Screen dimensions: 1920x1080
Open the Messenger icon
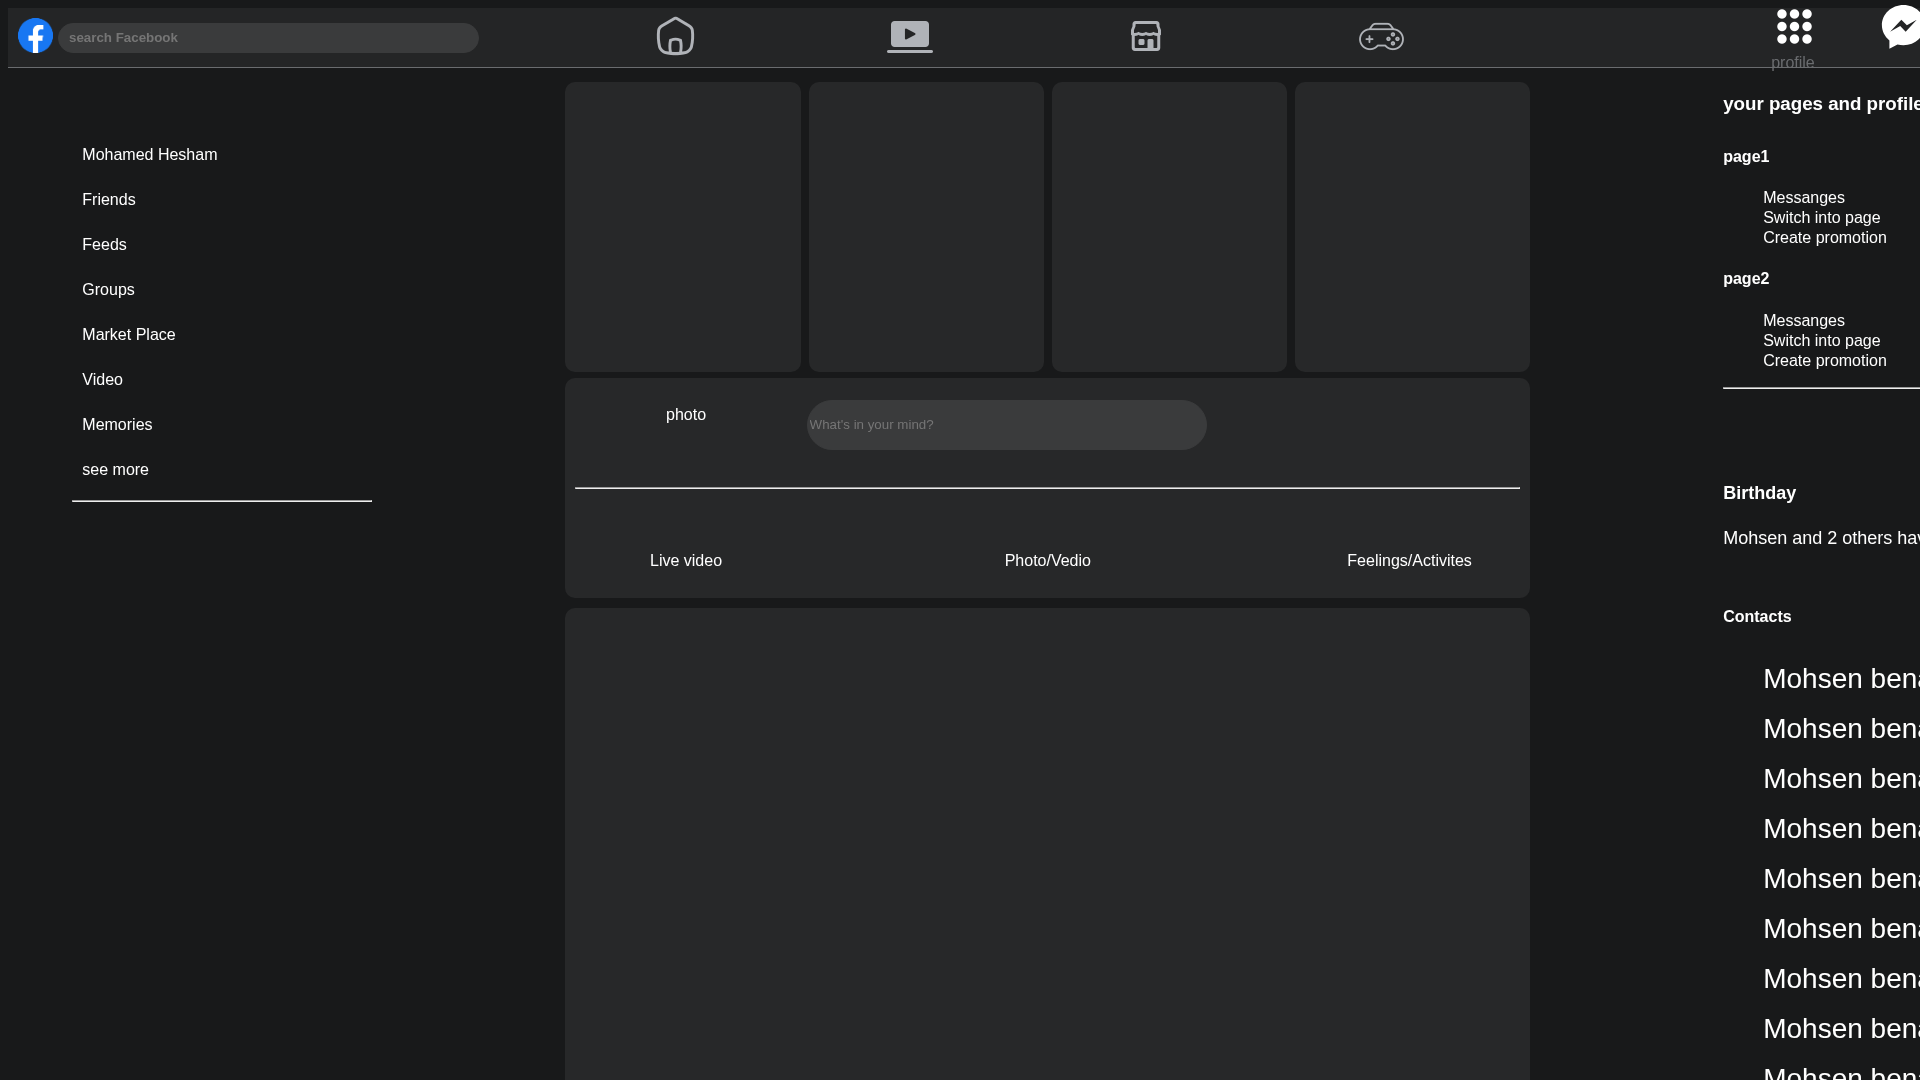[x=1900, y=27]
